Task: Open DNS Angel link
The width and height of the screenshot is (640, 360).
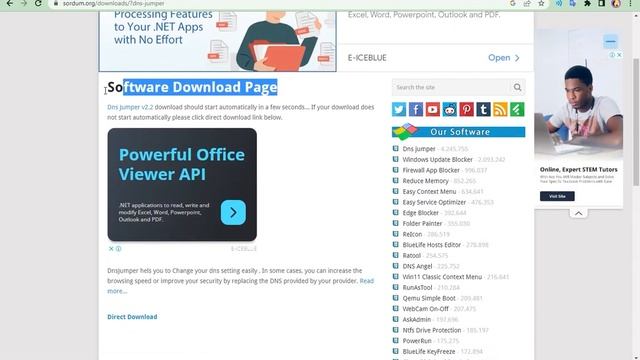Action: [417, 266]
